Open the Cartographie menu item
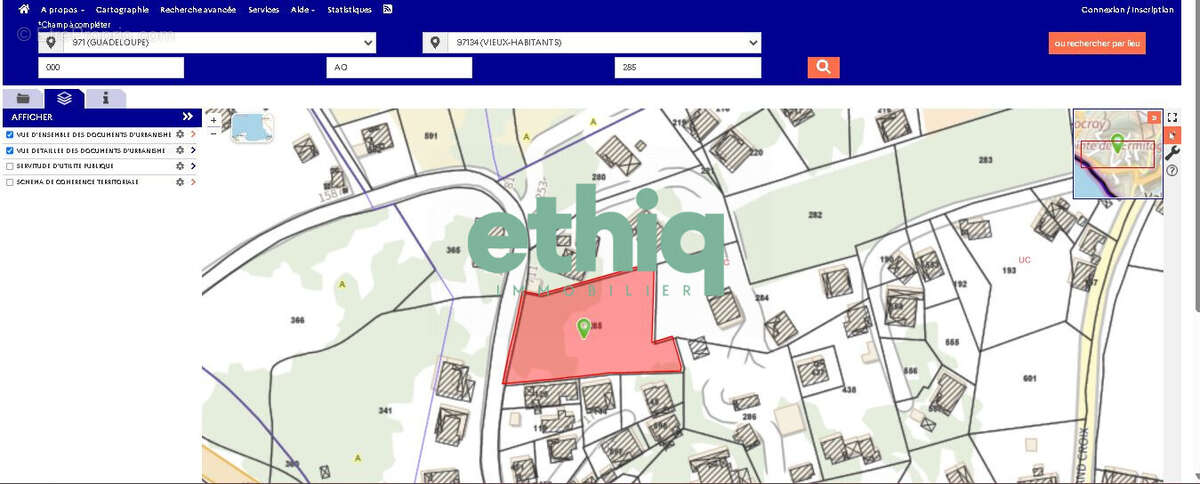1200x484 pixels. (x=122, y=9)
